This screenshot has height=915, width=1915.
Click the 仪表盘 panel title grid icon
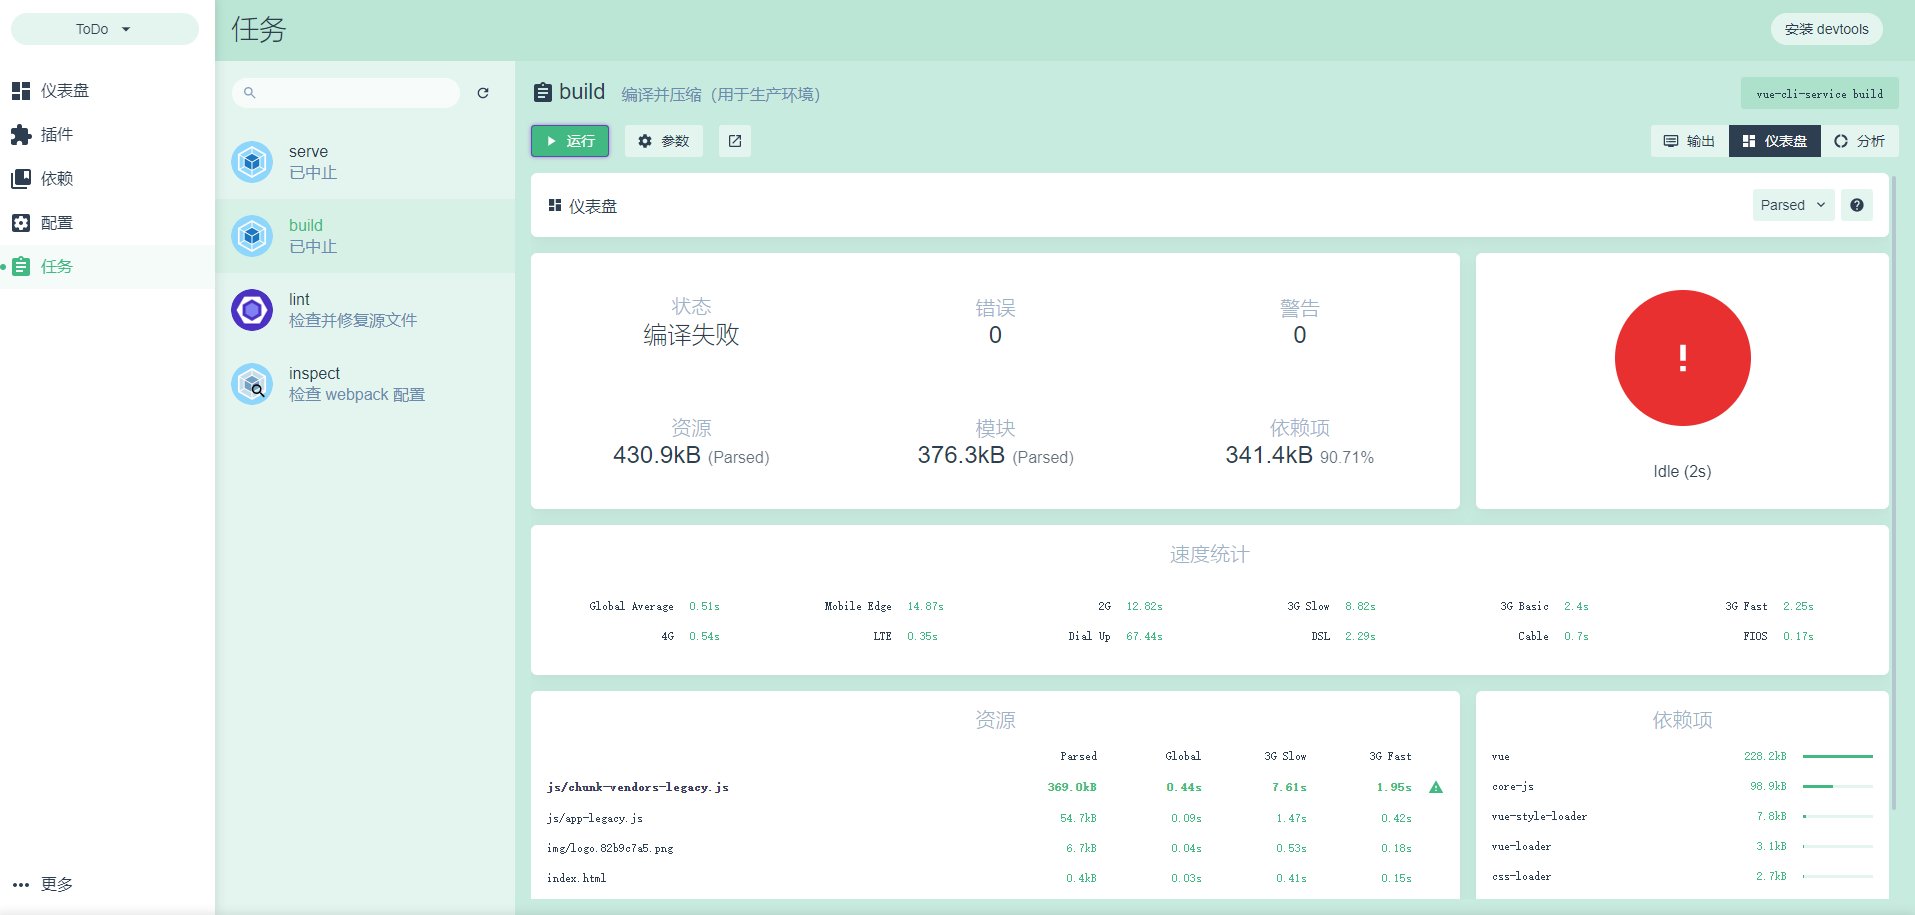coord(555,205)
